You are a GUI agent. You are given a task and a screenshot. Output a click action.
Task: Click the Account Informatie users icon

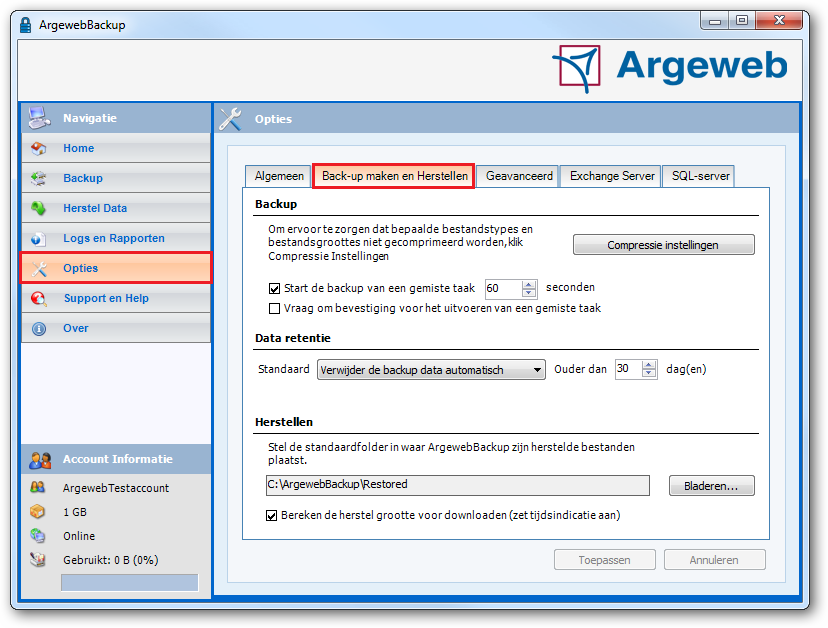[x=40, y=460]
